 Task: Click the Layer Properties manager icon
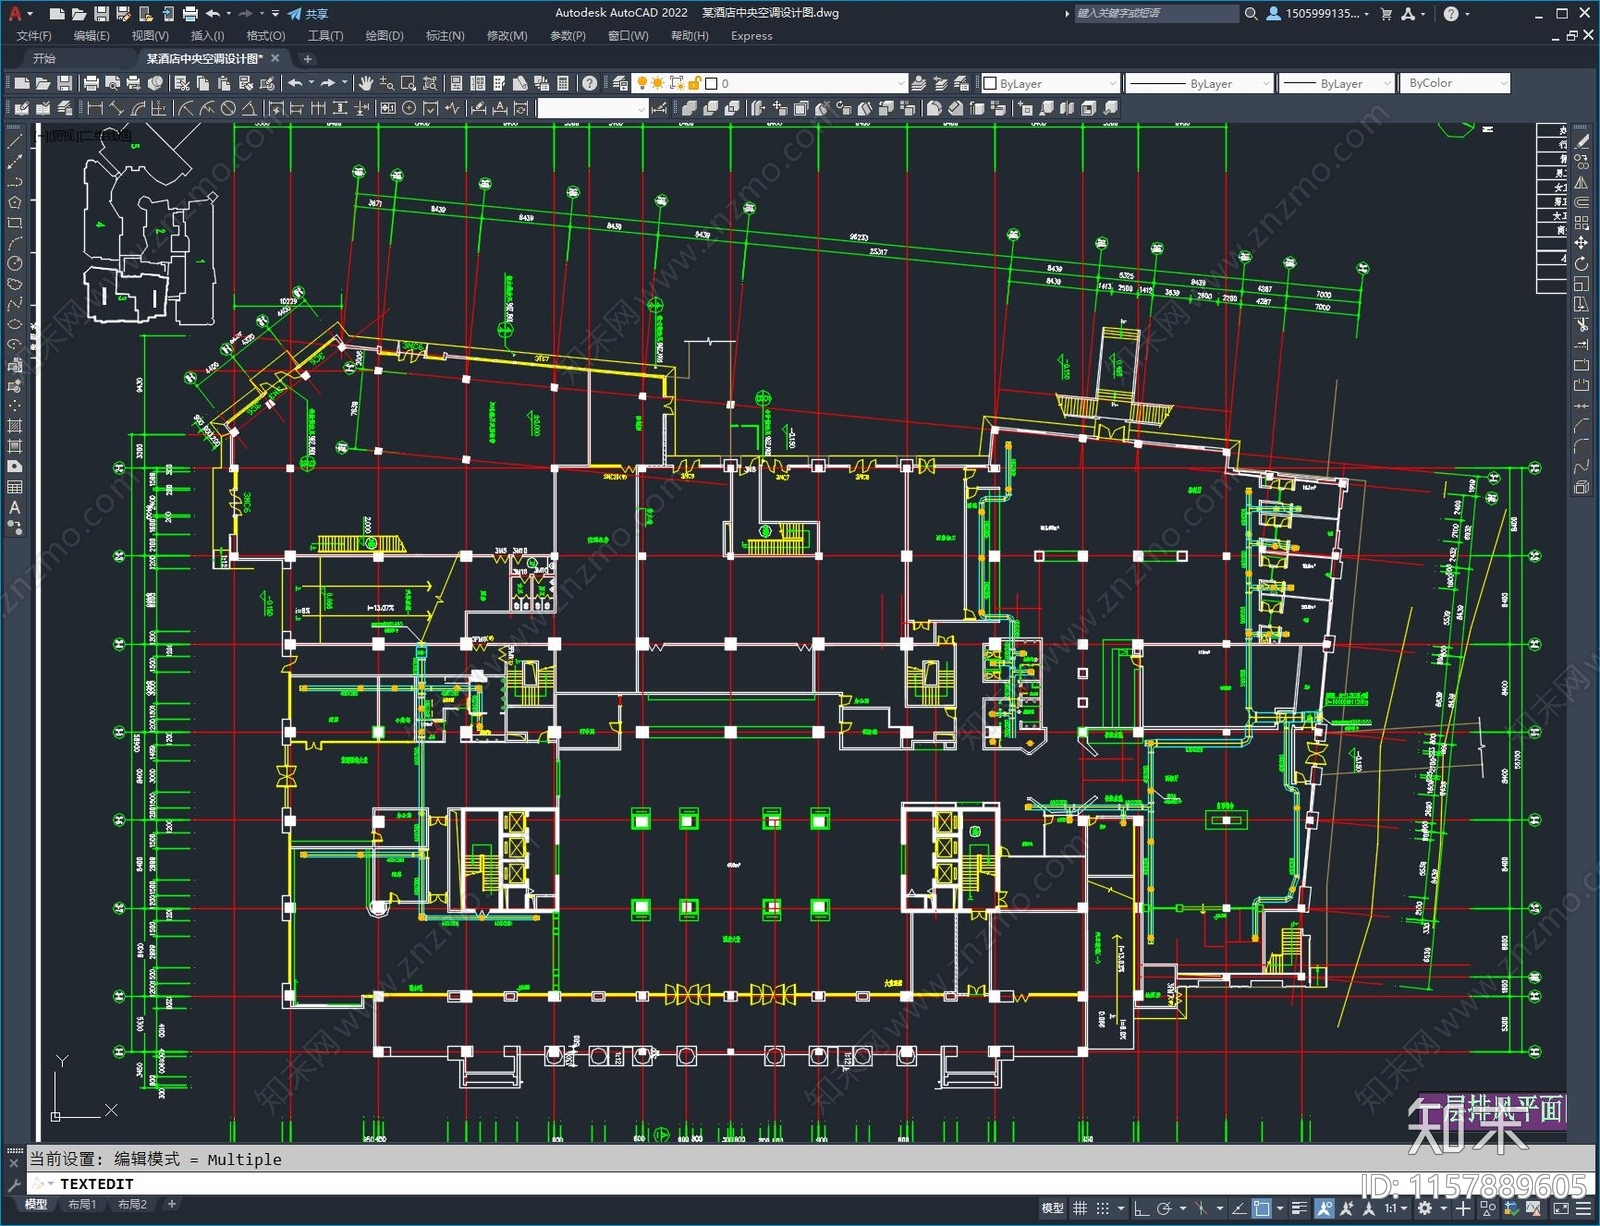click(x=620, y=83)
